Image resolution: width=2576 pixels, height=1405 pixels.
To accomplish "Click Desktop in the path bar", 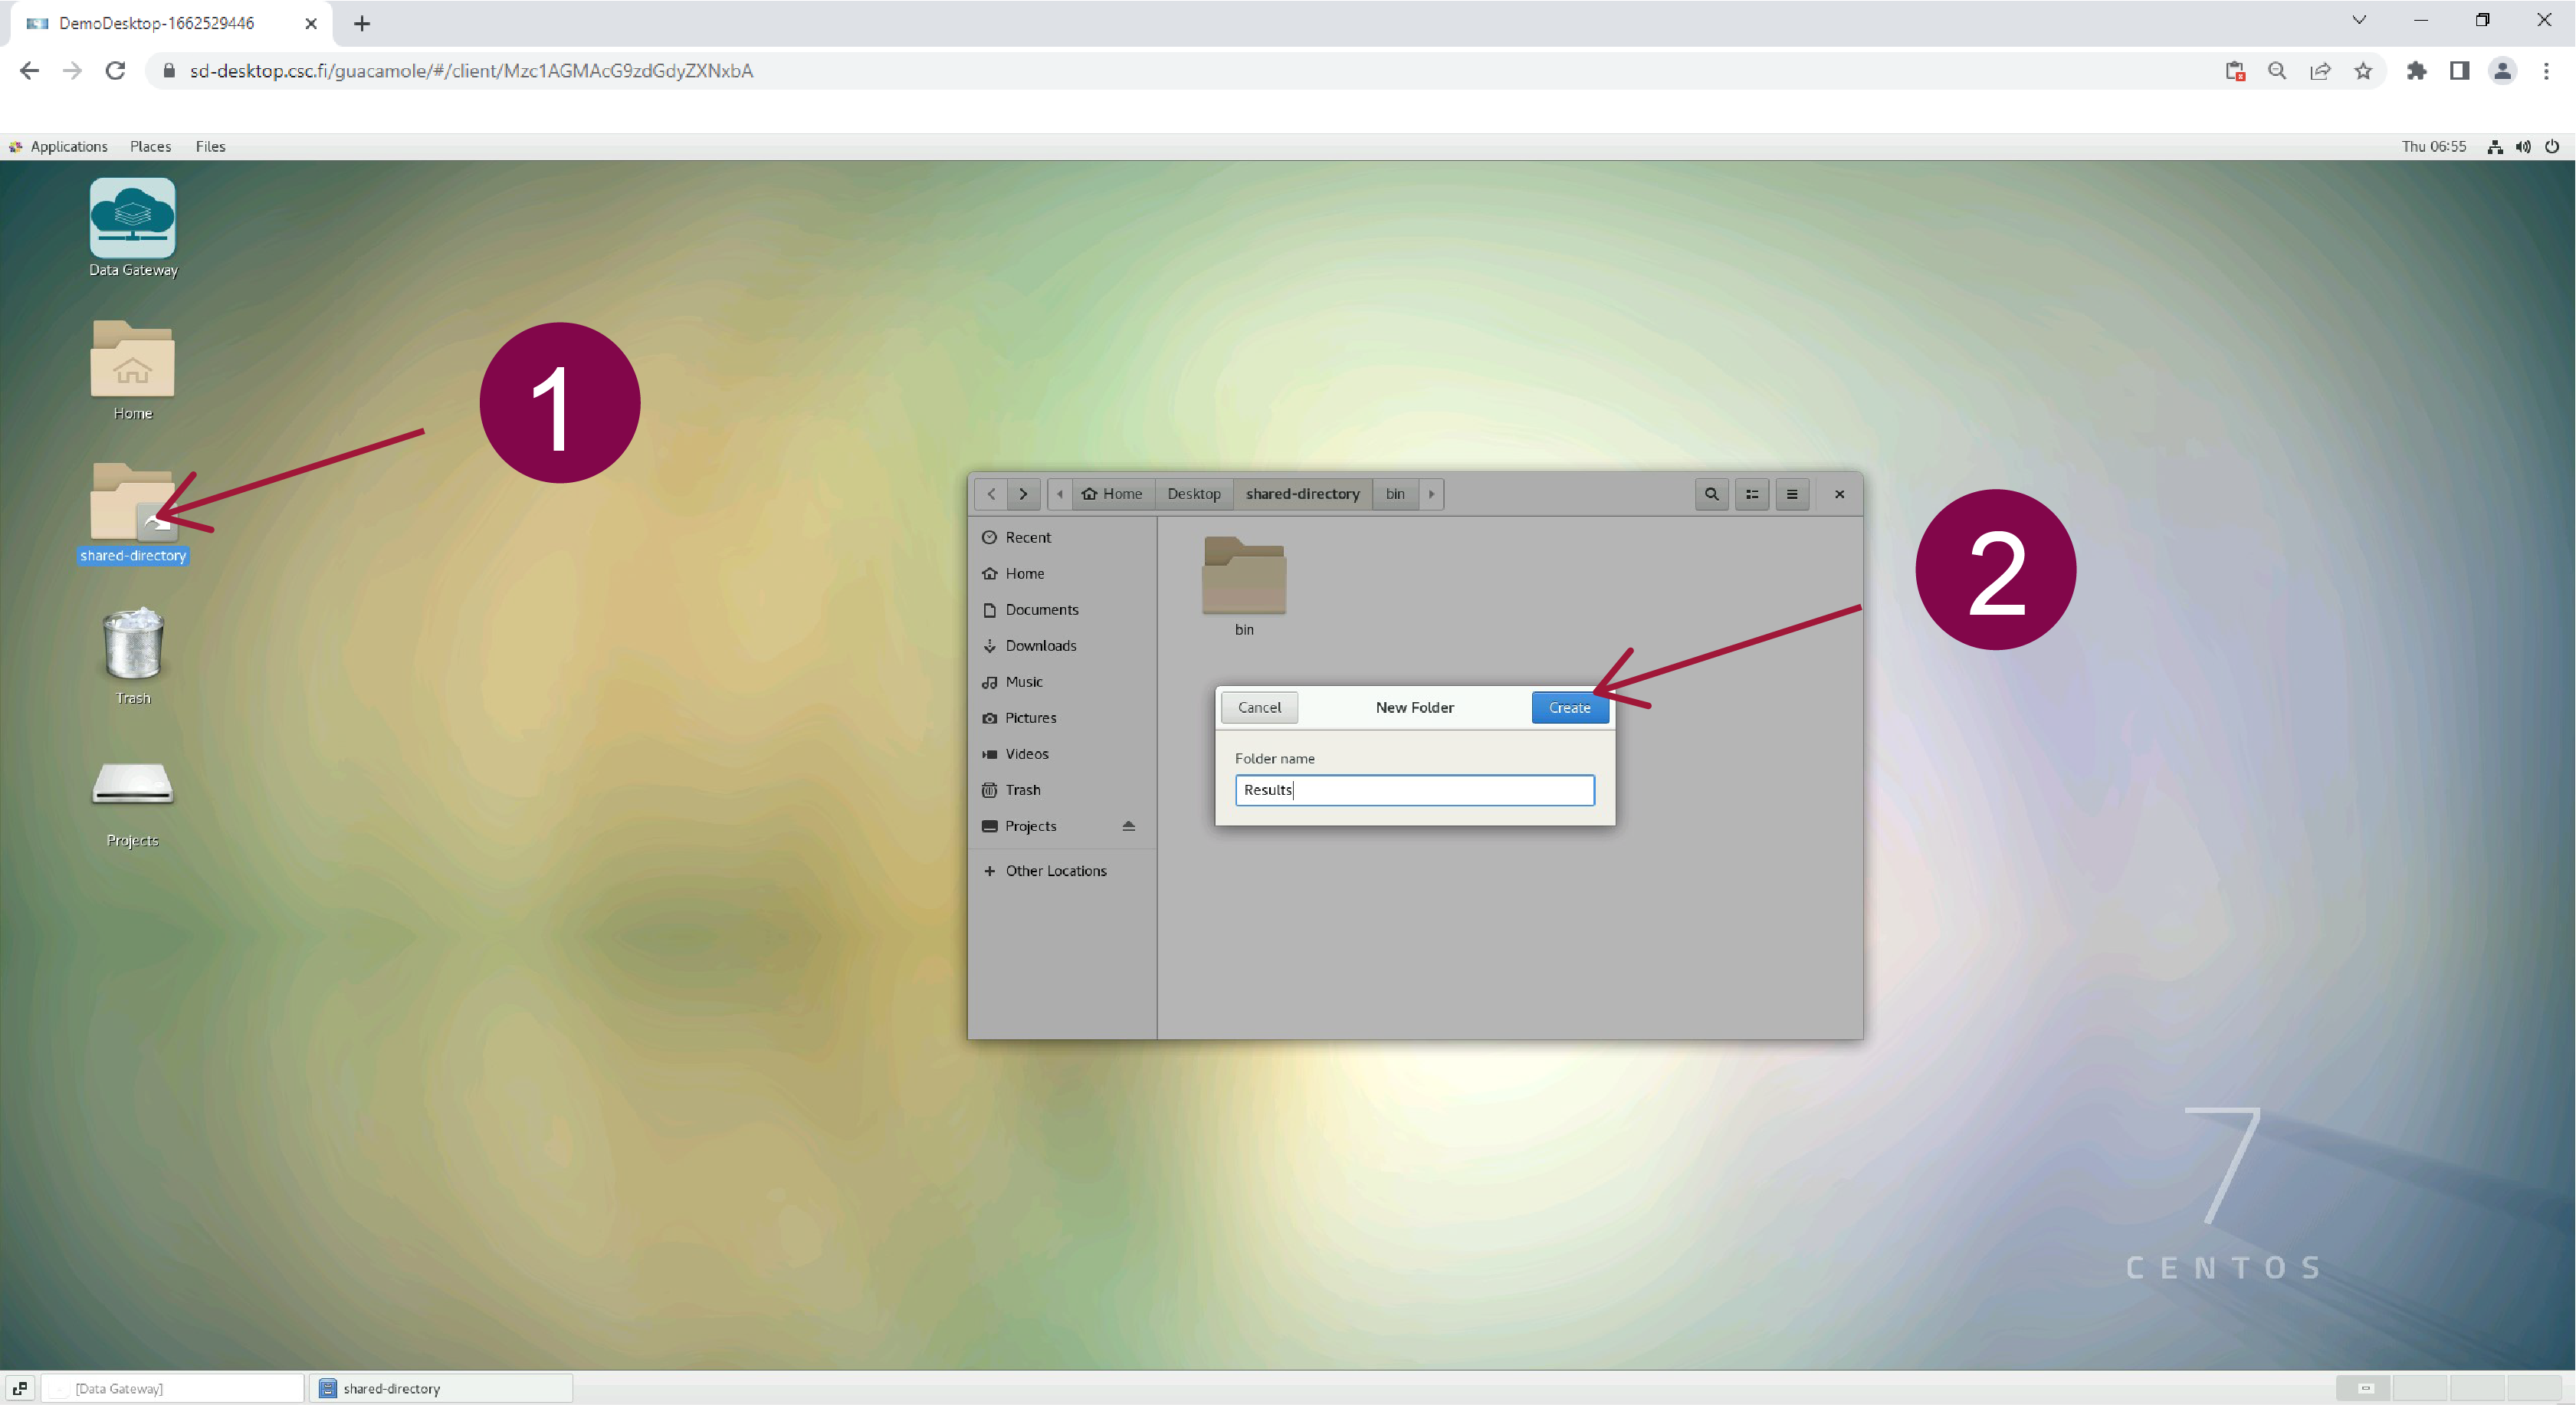I will (x=1194, y=494).
